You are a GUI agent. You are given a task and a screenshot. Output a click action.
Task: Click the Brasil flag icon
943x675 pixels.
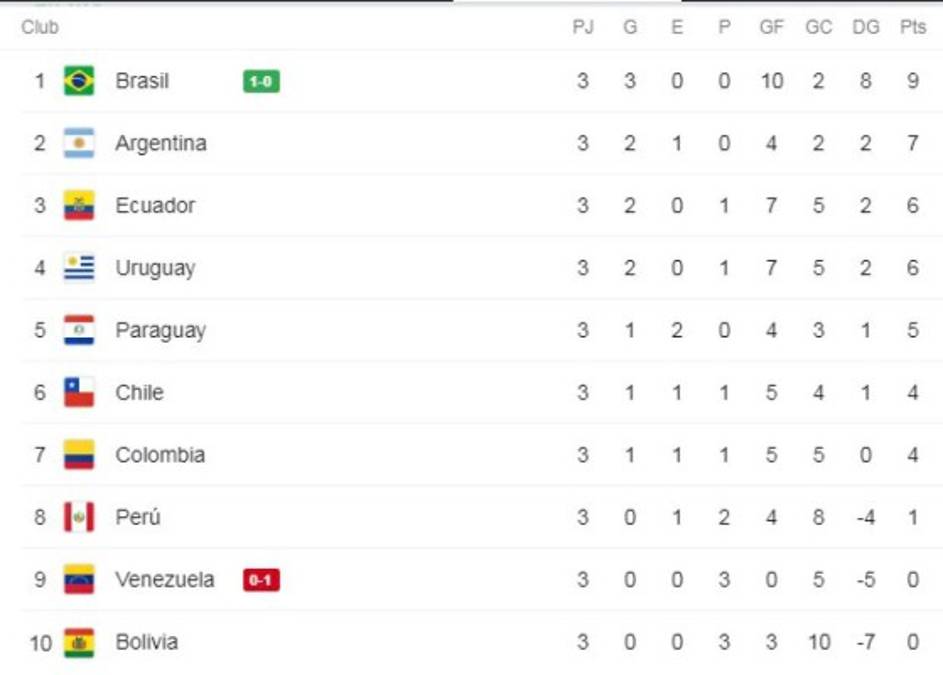point(79,80)
